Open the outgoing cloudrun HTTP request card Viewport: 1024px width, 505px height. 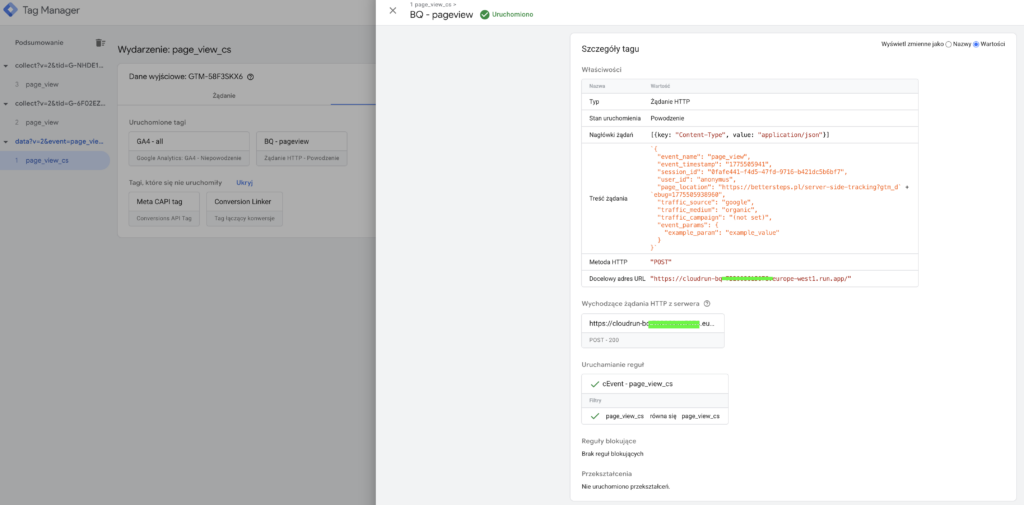click(652, 331)
